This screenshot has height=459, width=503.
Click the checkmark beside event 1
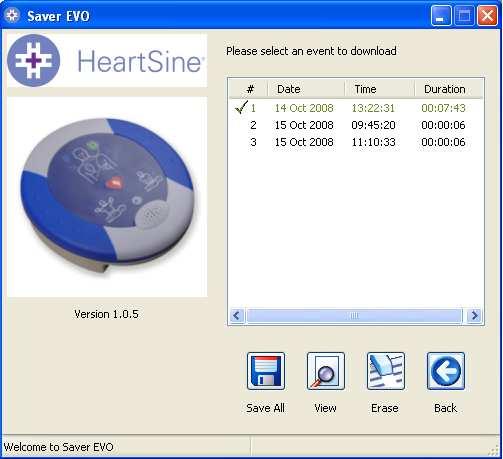tap(241, 107)
